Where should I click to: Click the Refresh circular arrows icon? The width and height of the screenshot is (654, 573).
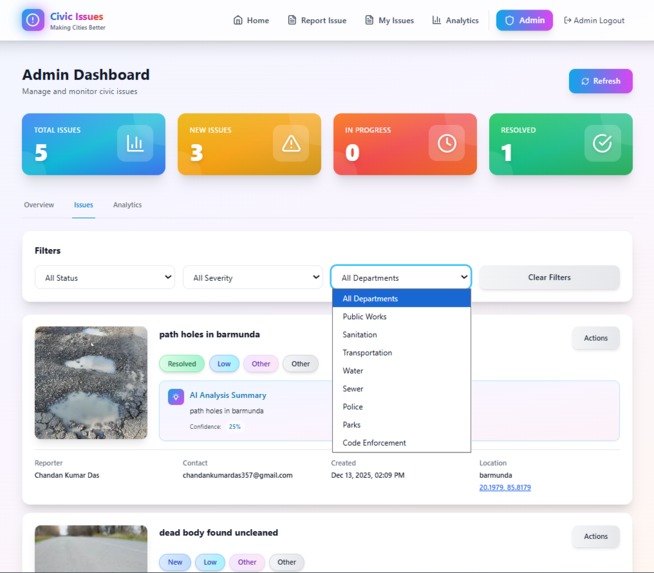pos(585,81)
